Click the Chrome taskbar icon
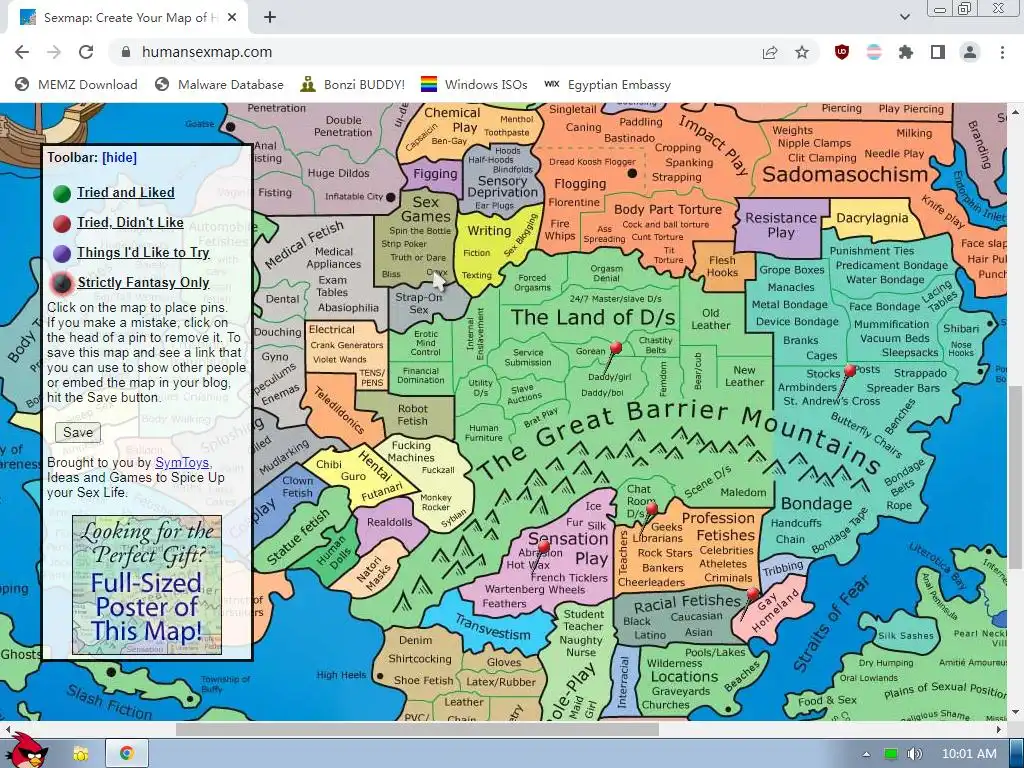1024x768 pixels. 127,754
